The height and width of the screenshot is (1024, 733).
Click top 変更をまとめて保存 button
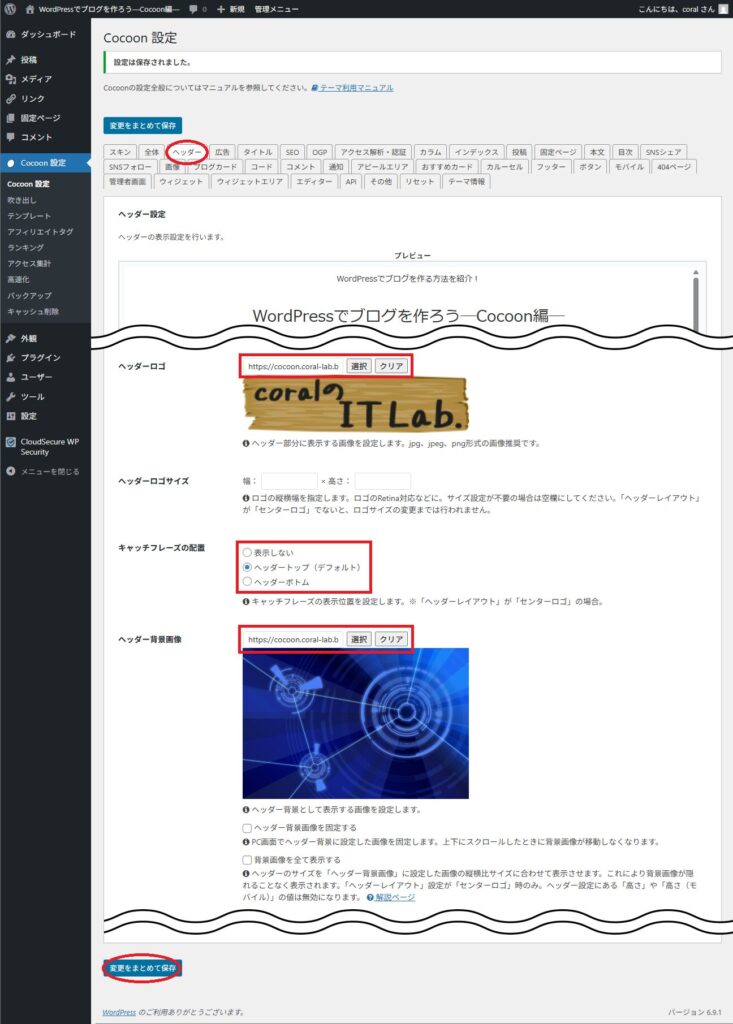point(142,125)
